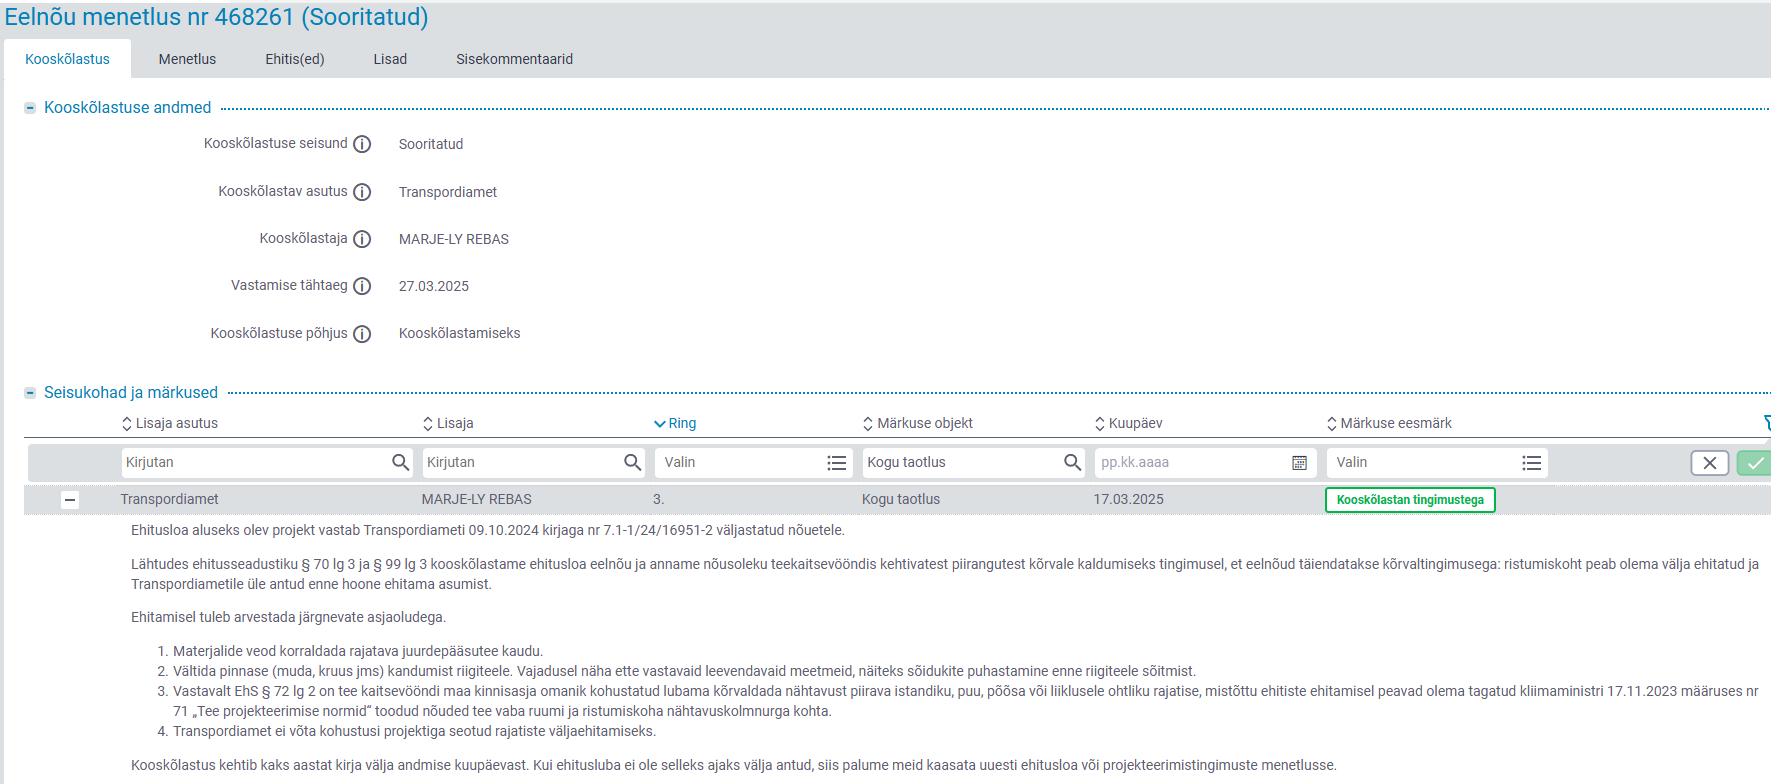Open Ehitis(ed) tab
Viewport: 1771px width, 784px height.
point(295,59)
